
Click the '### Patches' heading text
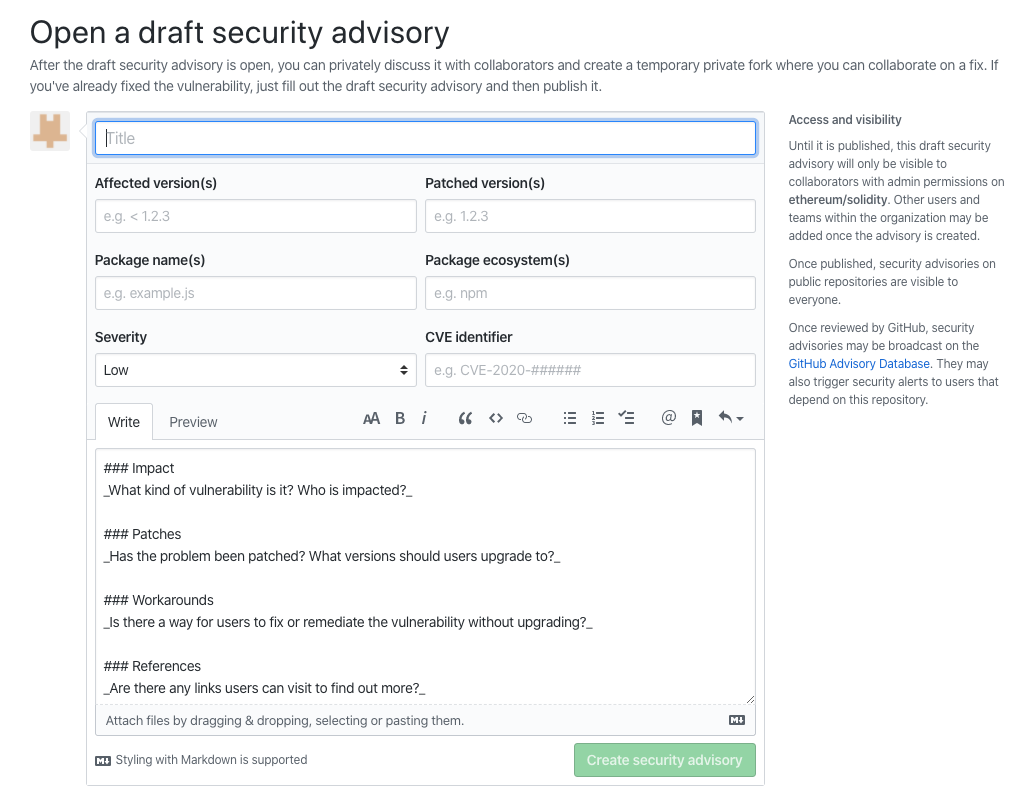click(x=142, y=534)
